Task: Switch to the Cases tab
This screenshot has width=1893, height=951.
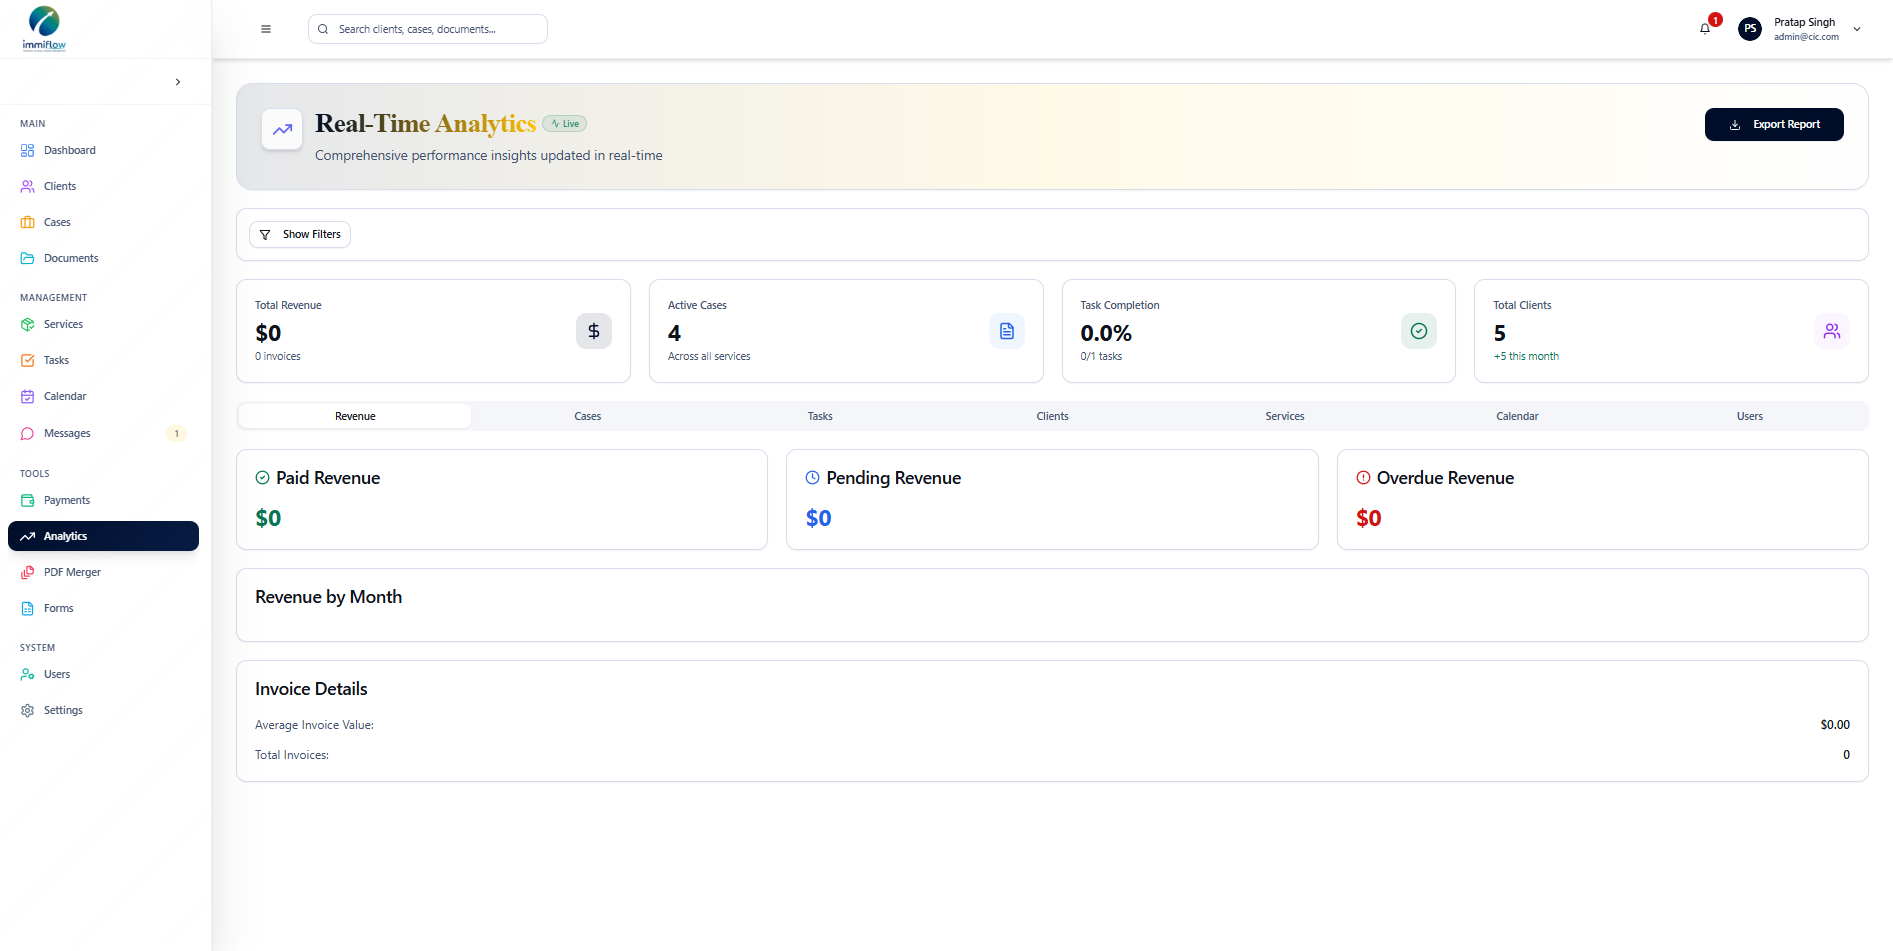Action: (x=588, y=416)
